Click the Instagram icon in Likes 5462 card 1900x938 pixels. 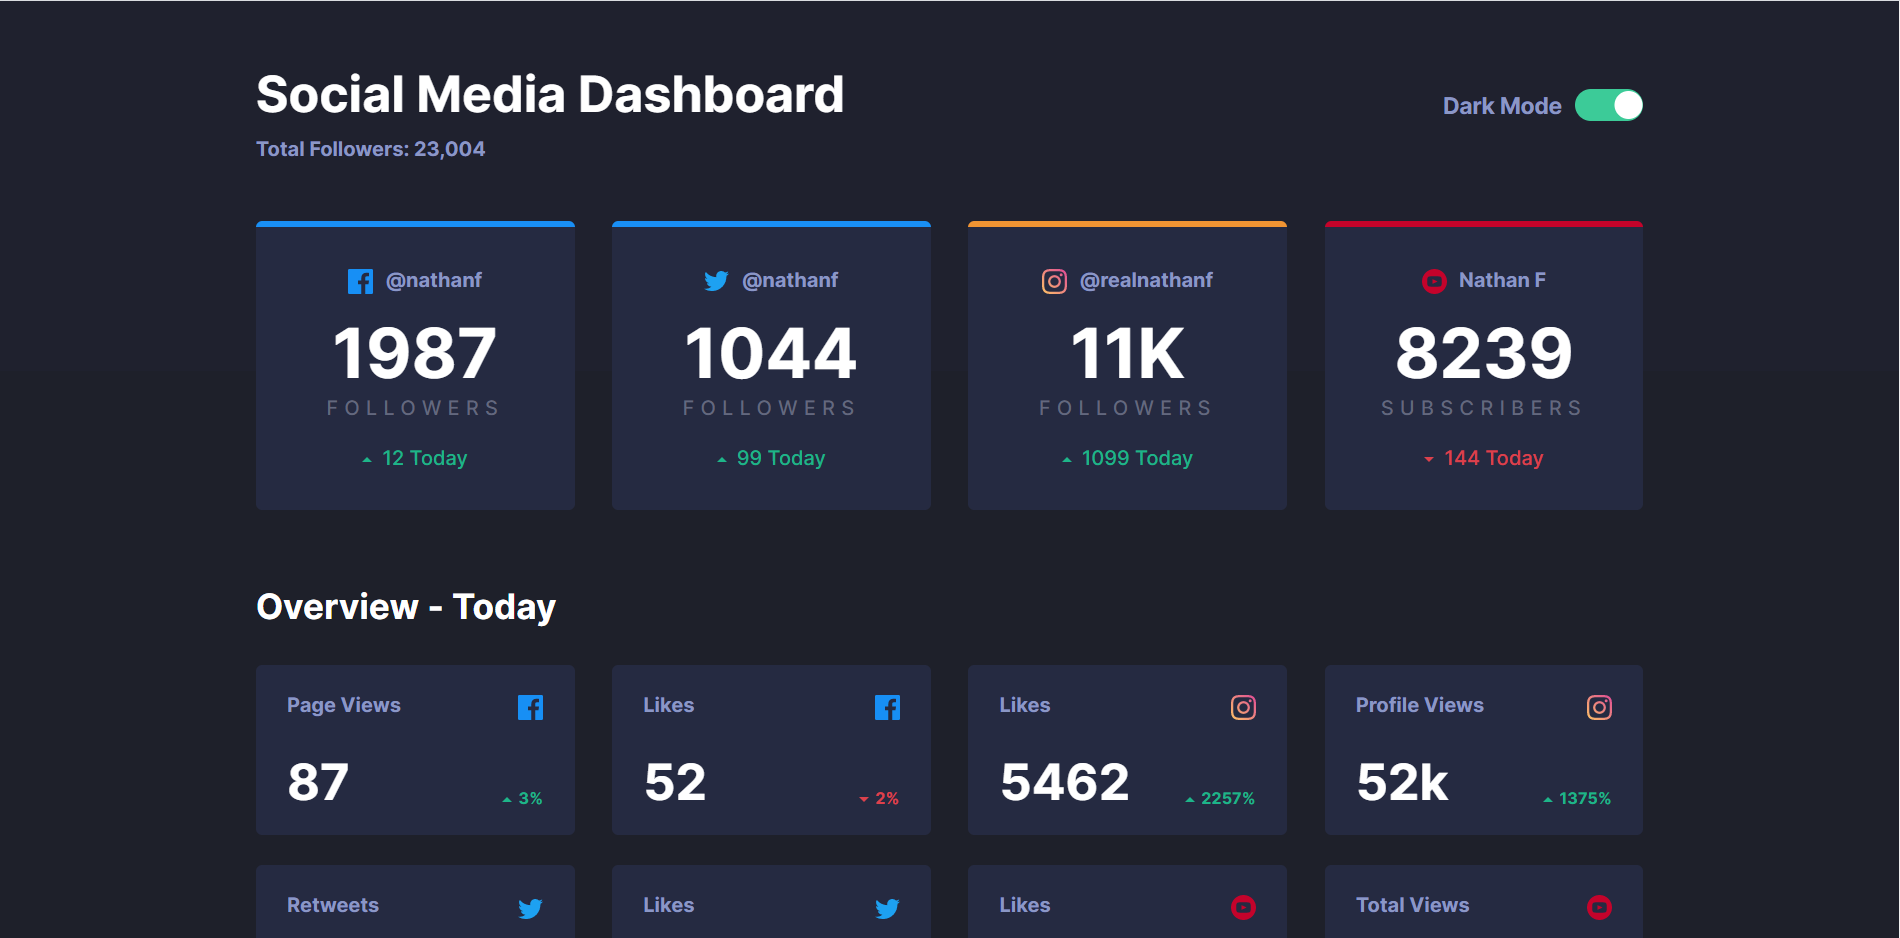click(1243, 707)
